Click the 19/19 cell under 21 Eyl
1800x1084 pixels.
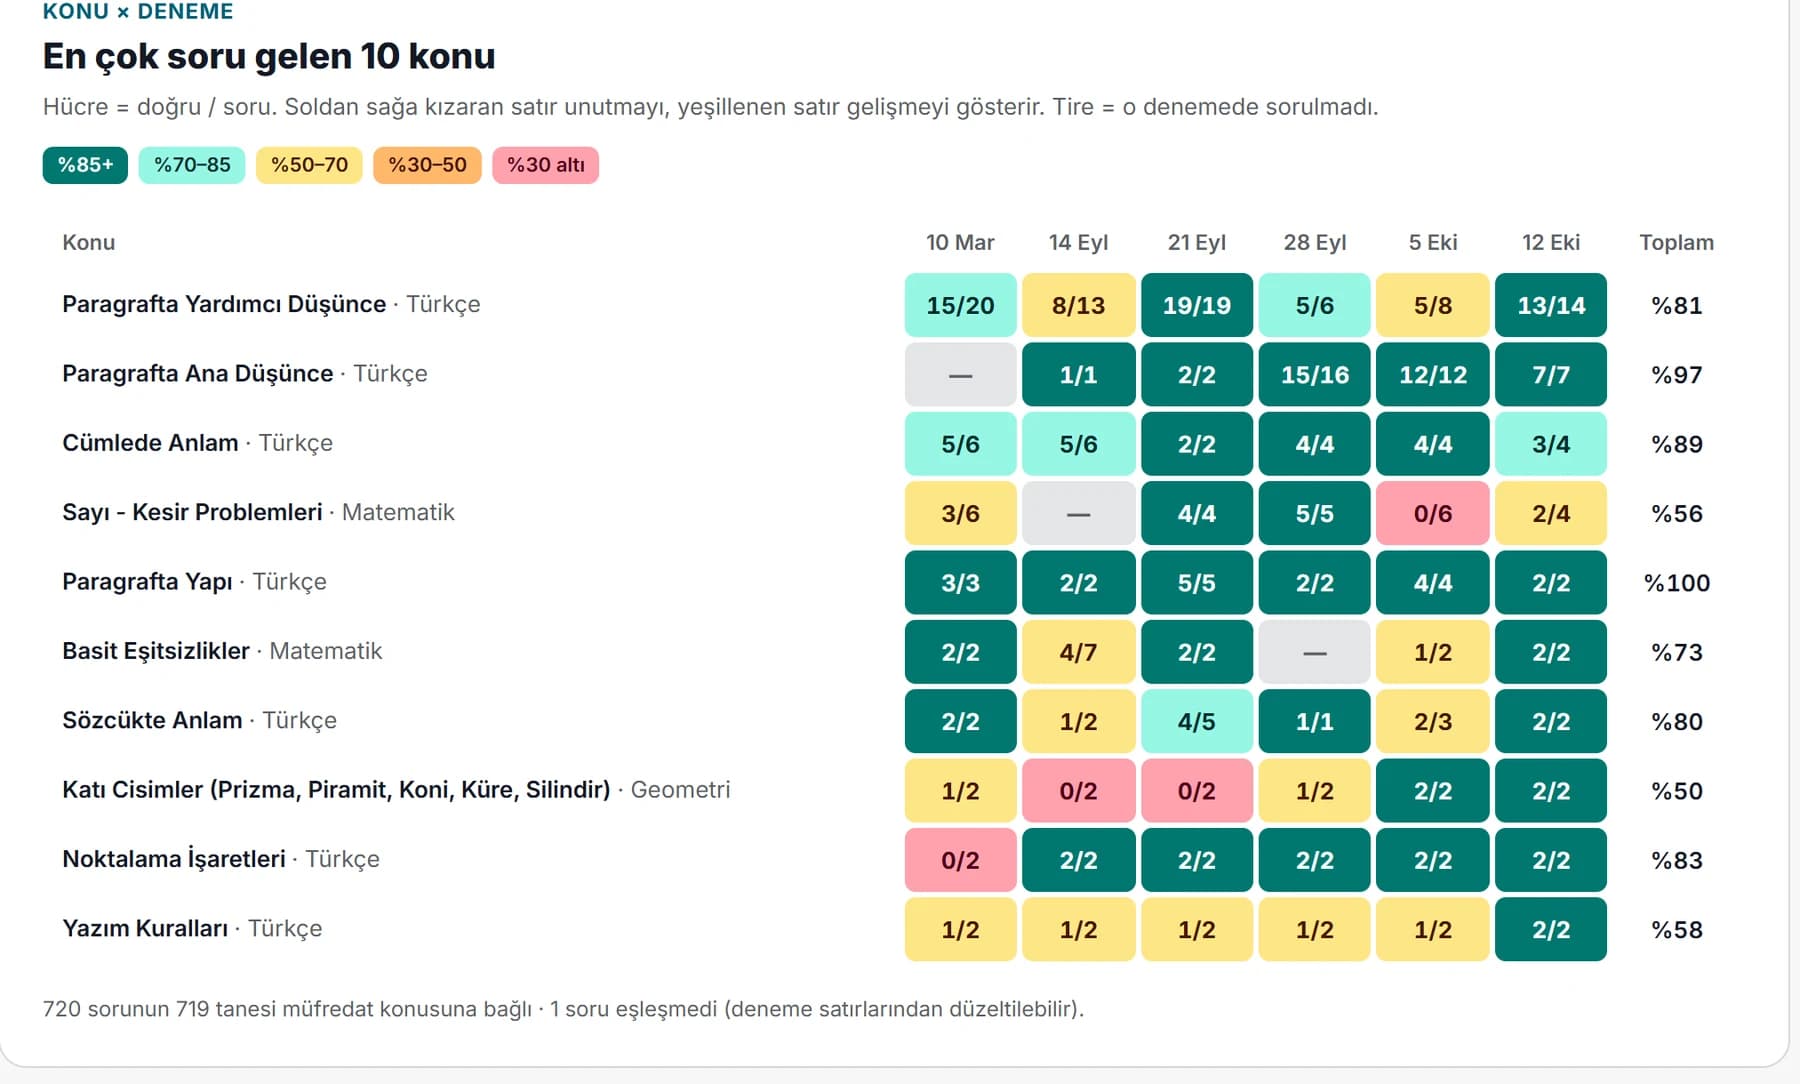tap(1197, 305)
